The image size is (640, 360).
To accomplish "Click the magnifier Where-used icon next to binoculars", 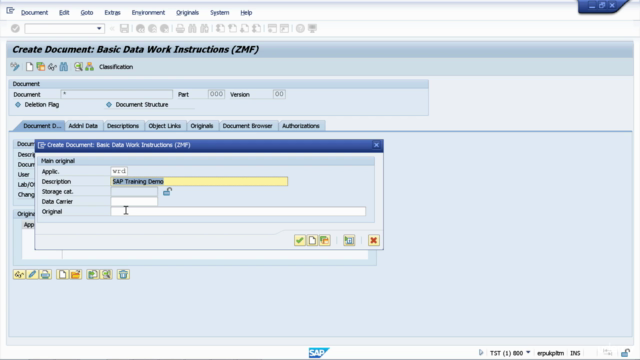I will point(78,67).
